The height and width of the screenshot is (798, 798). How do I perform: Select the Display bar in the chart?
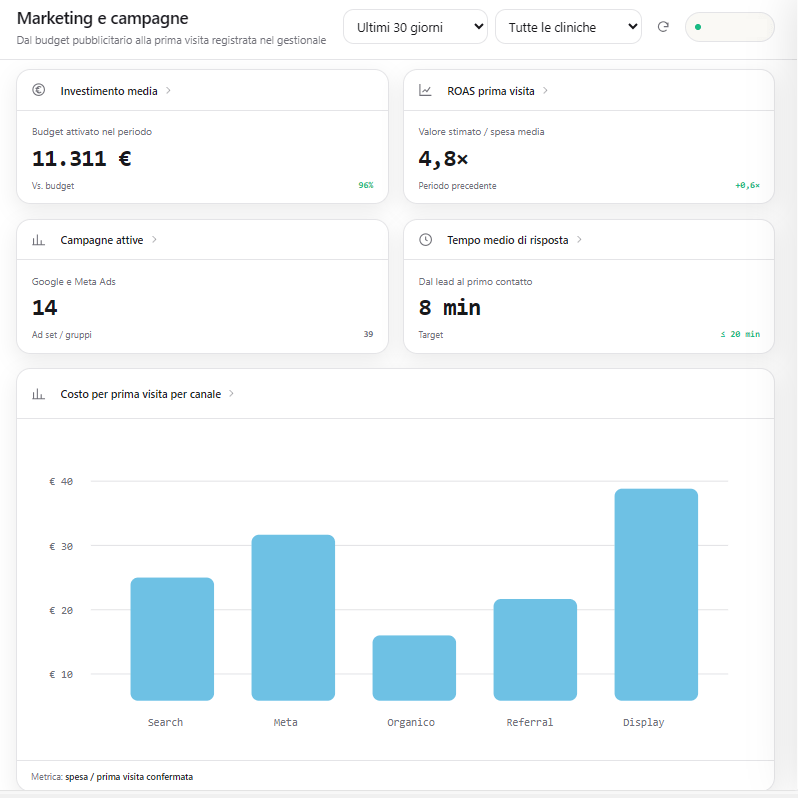(x=656, y=594)
